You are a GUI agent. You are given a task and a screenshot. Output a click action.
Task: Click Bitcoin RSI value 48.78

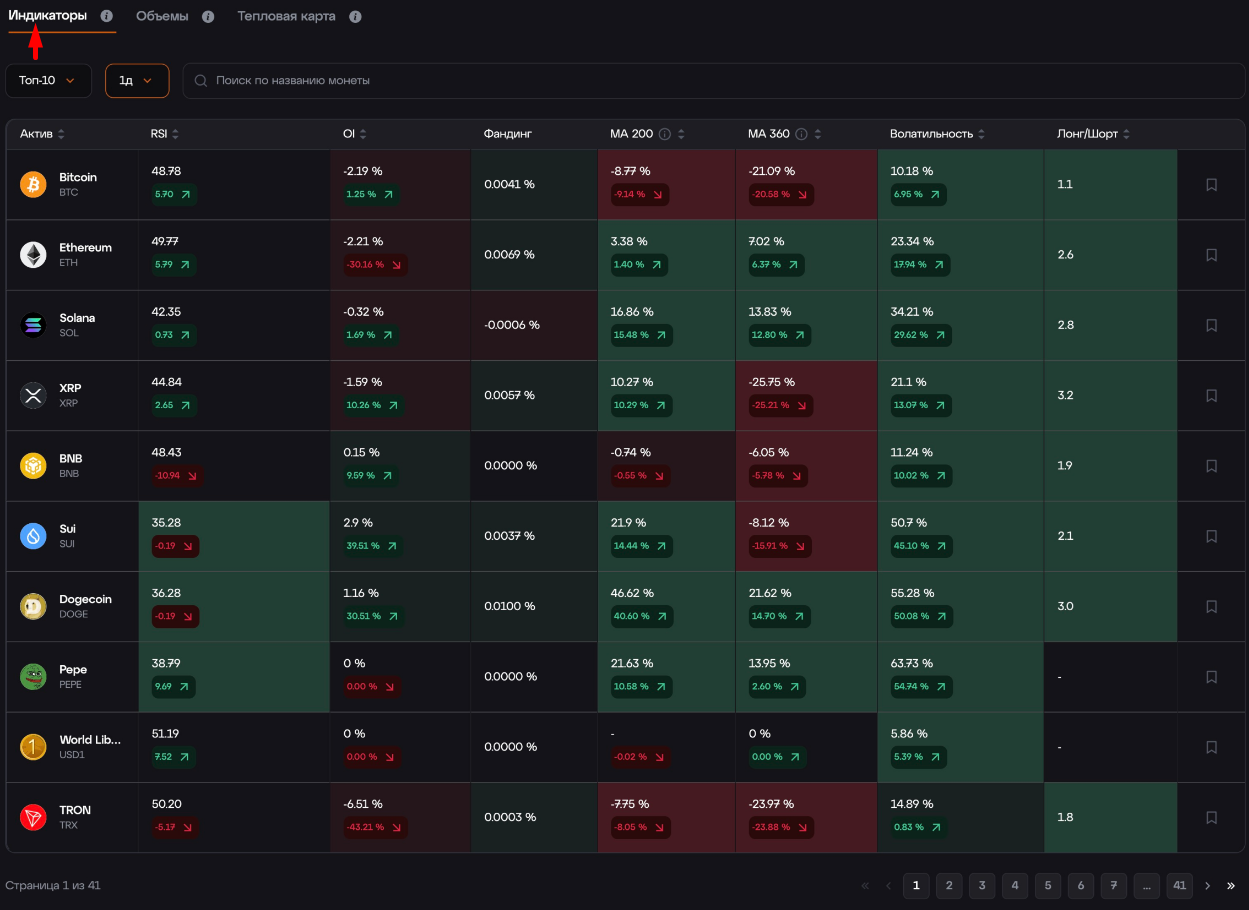click(166, 171)
